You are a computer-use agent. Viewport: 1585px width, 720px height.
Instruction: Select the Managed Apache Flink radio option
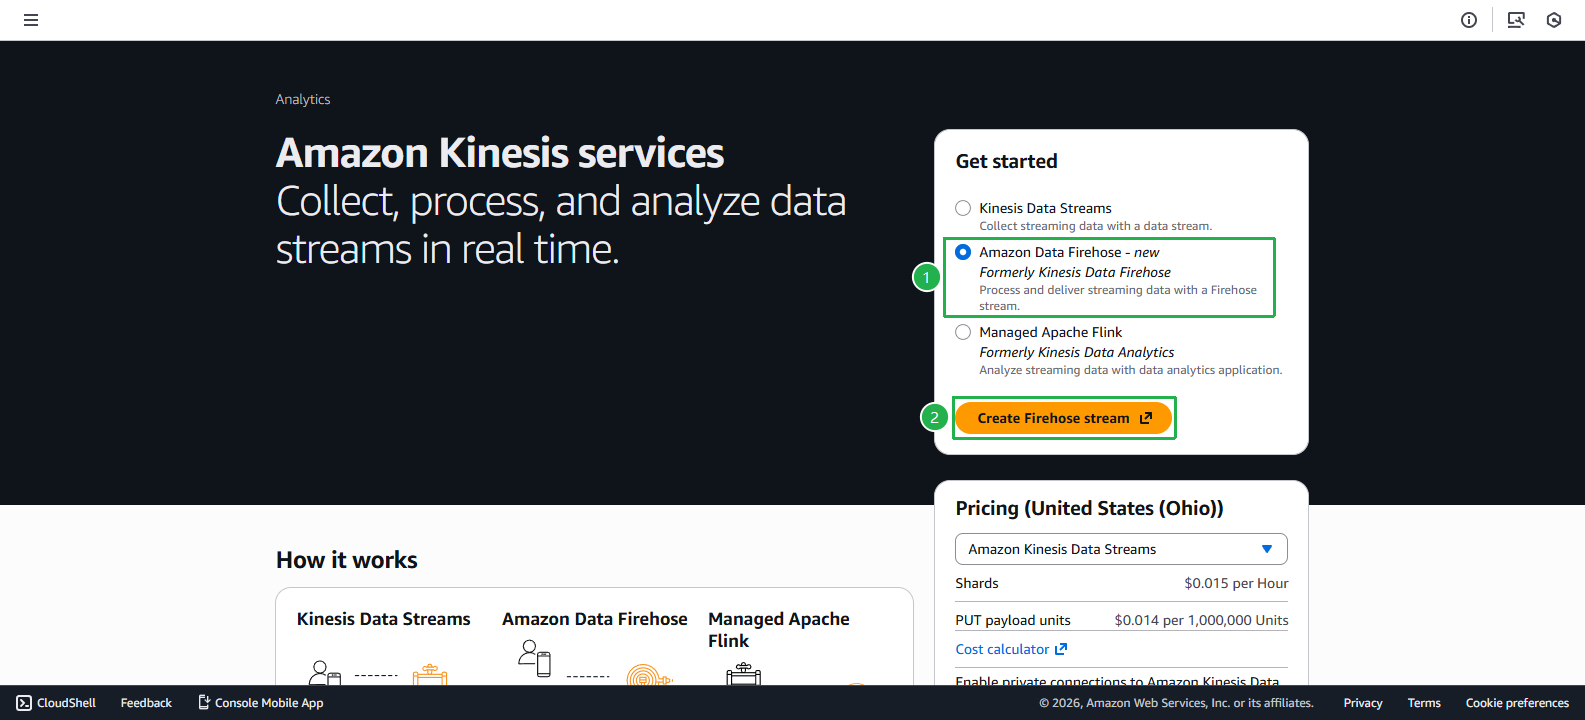click(963, 332)
